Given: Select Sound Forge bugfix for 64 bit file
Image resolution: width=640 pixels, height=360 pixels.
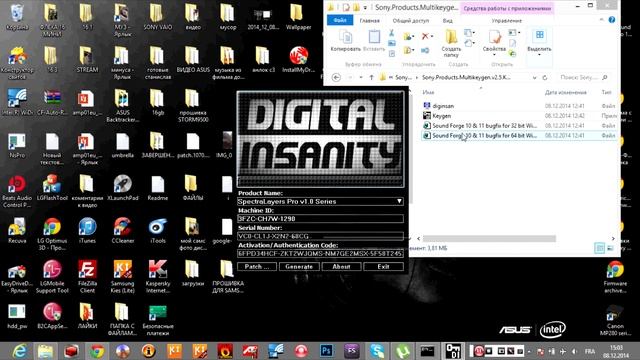Looking at the screenshot, I should click(484, 135).
